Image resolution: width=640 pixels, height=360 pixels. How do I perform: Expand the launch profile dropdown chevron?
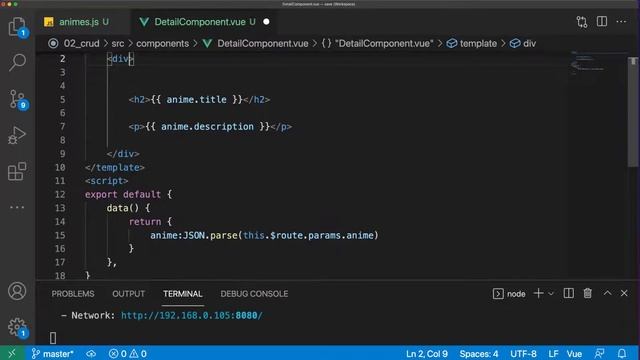[x=551, y=294]
